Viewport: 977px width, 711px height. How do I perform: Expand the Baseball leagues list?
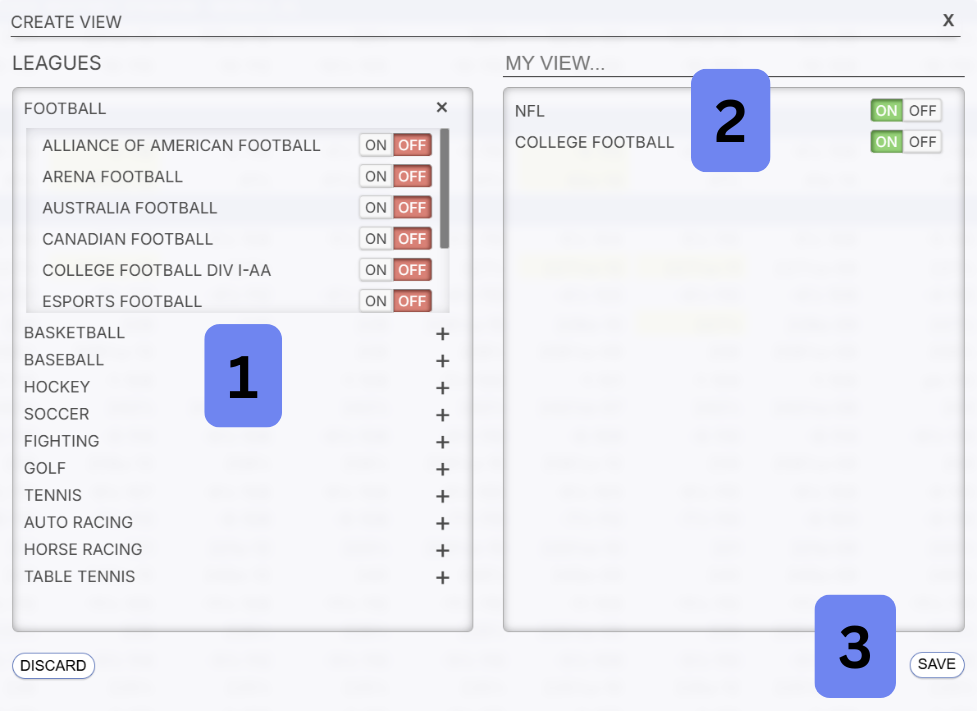click(442, 361)
